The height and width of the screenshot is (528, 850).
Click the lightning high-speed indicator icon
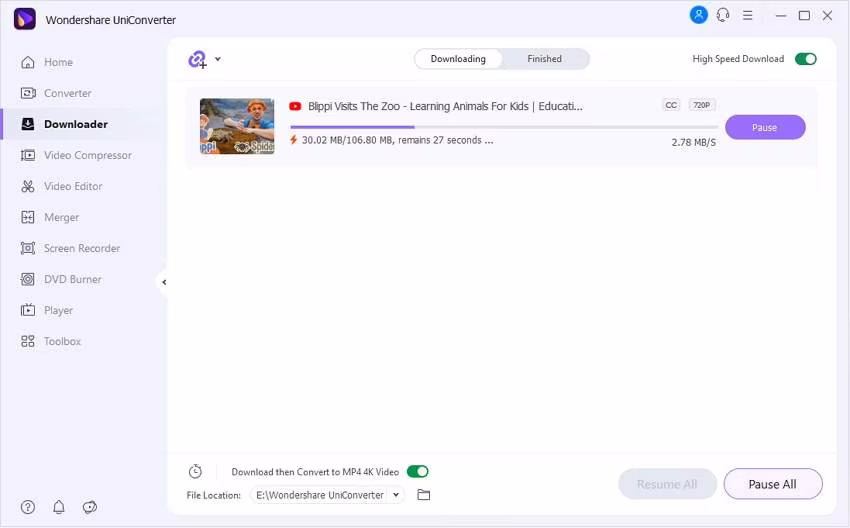[293, 140]
